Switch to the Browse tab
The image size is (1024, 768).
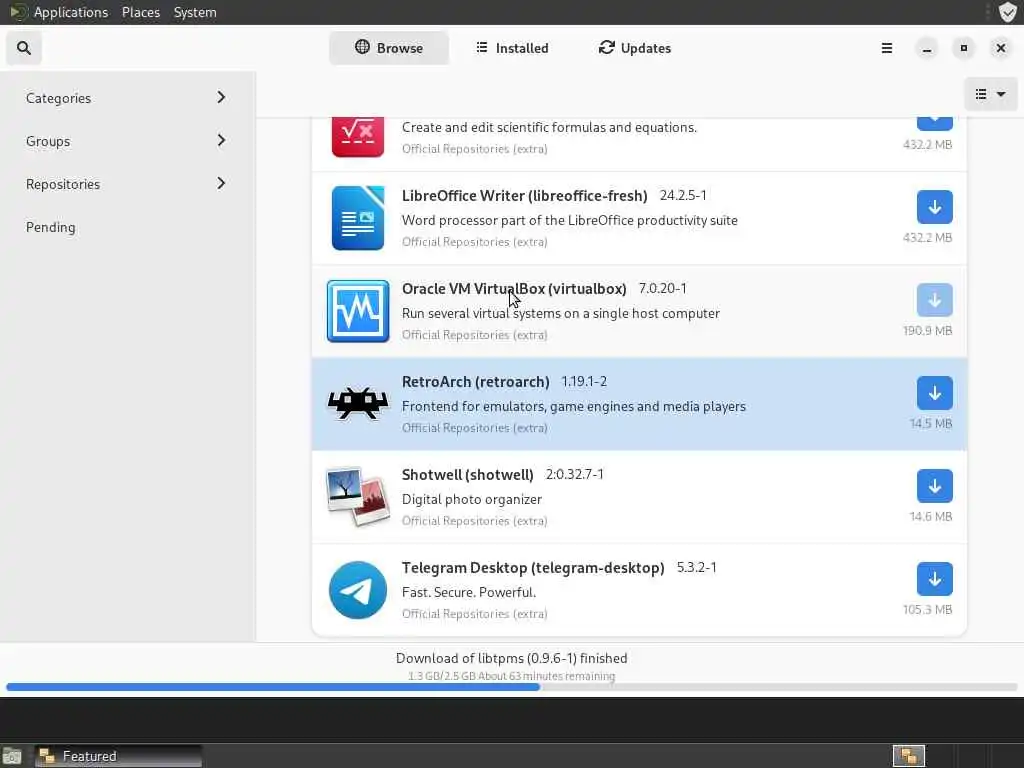pyautogui.click(x=389, y=48)
